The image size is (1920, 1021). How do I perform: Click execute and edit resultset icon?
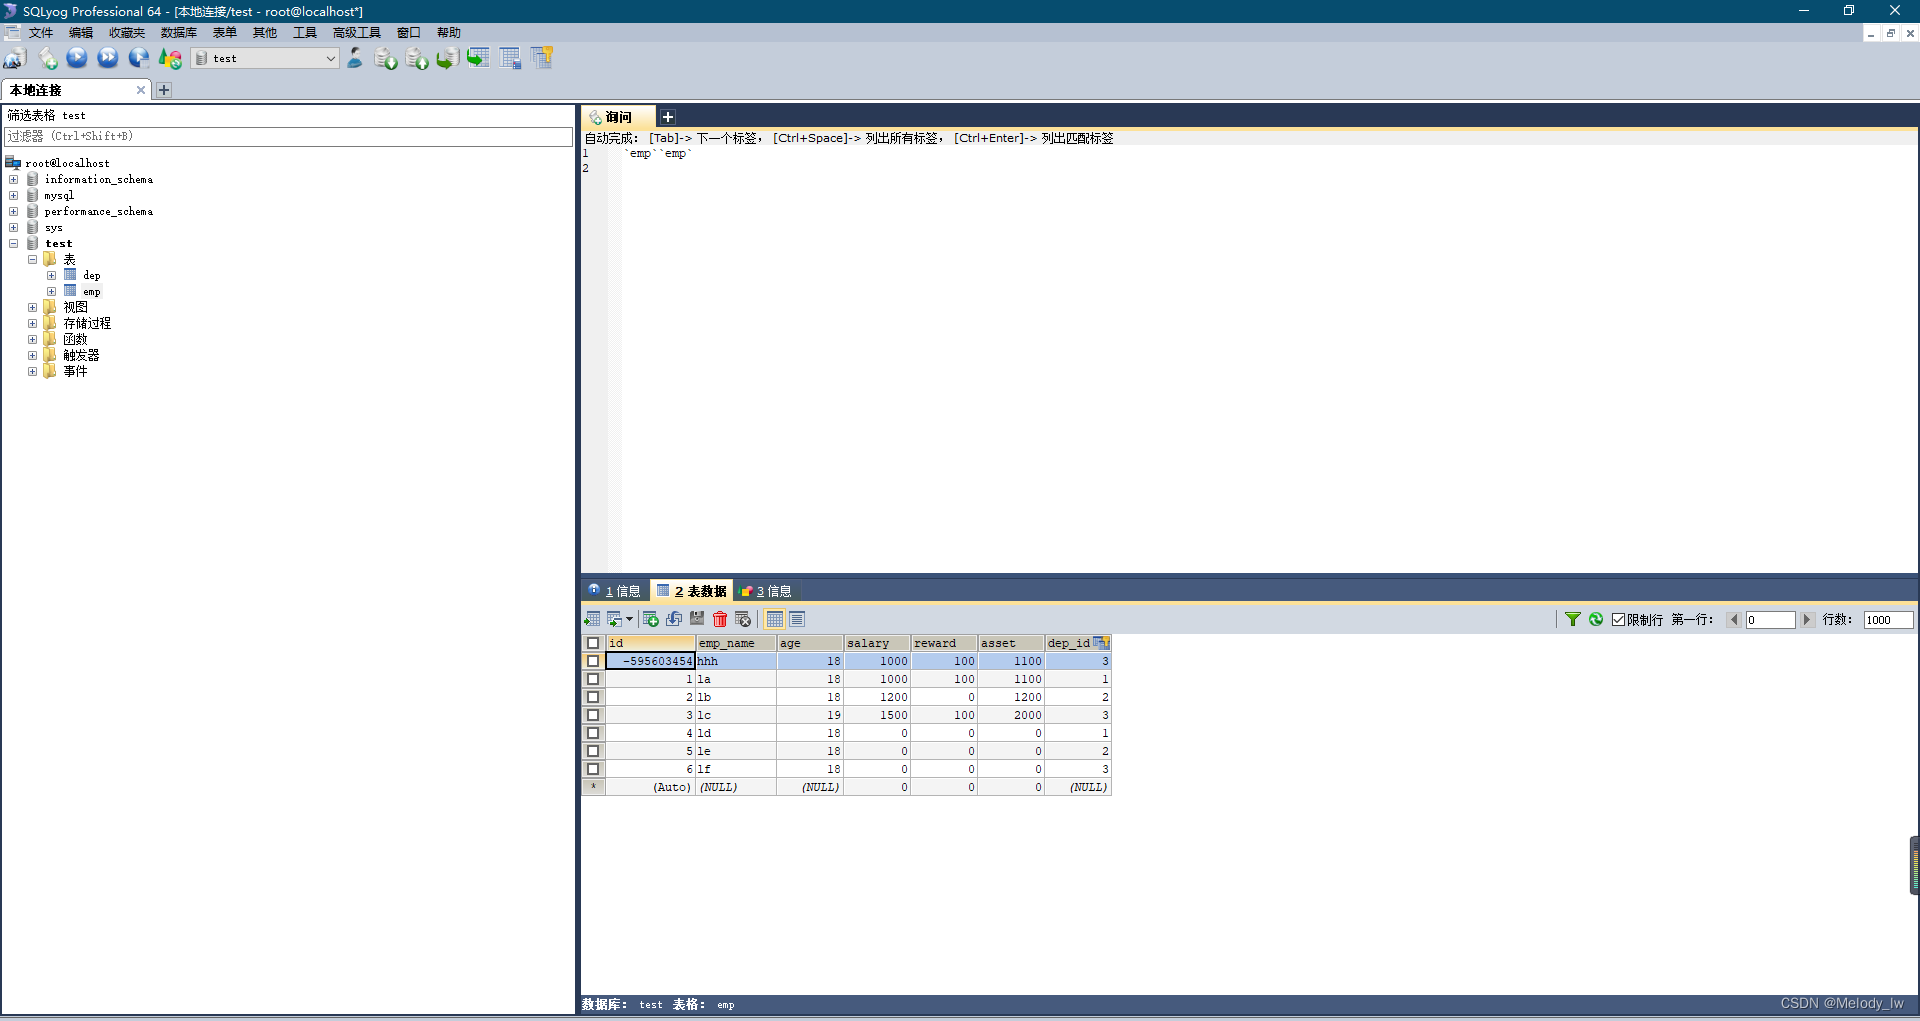click(x=139, y=58)
